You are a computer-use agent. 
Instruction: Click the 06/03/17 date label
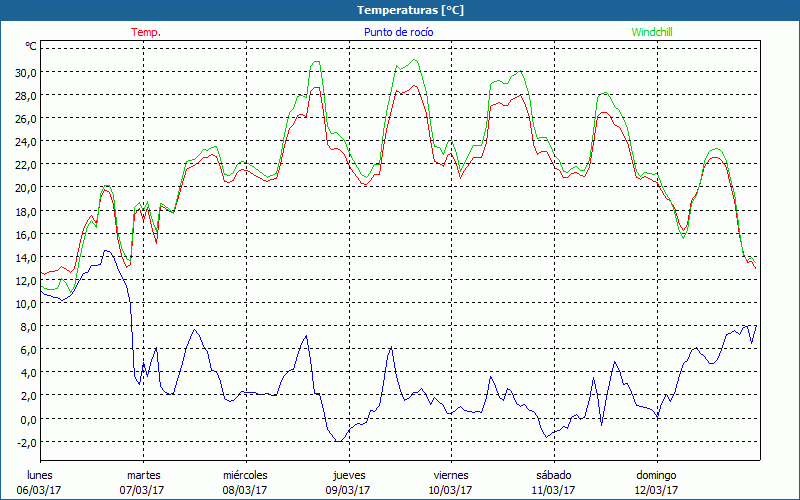tap(41, 490)
